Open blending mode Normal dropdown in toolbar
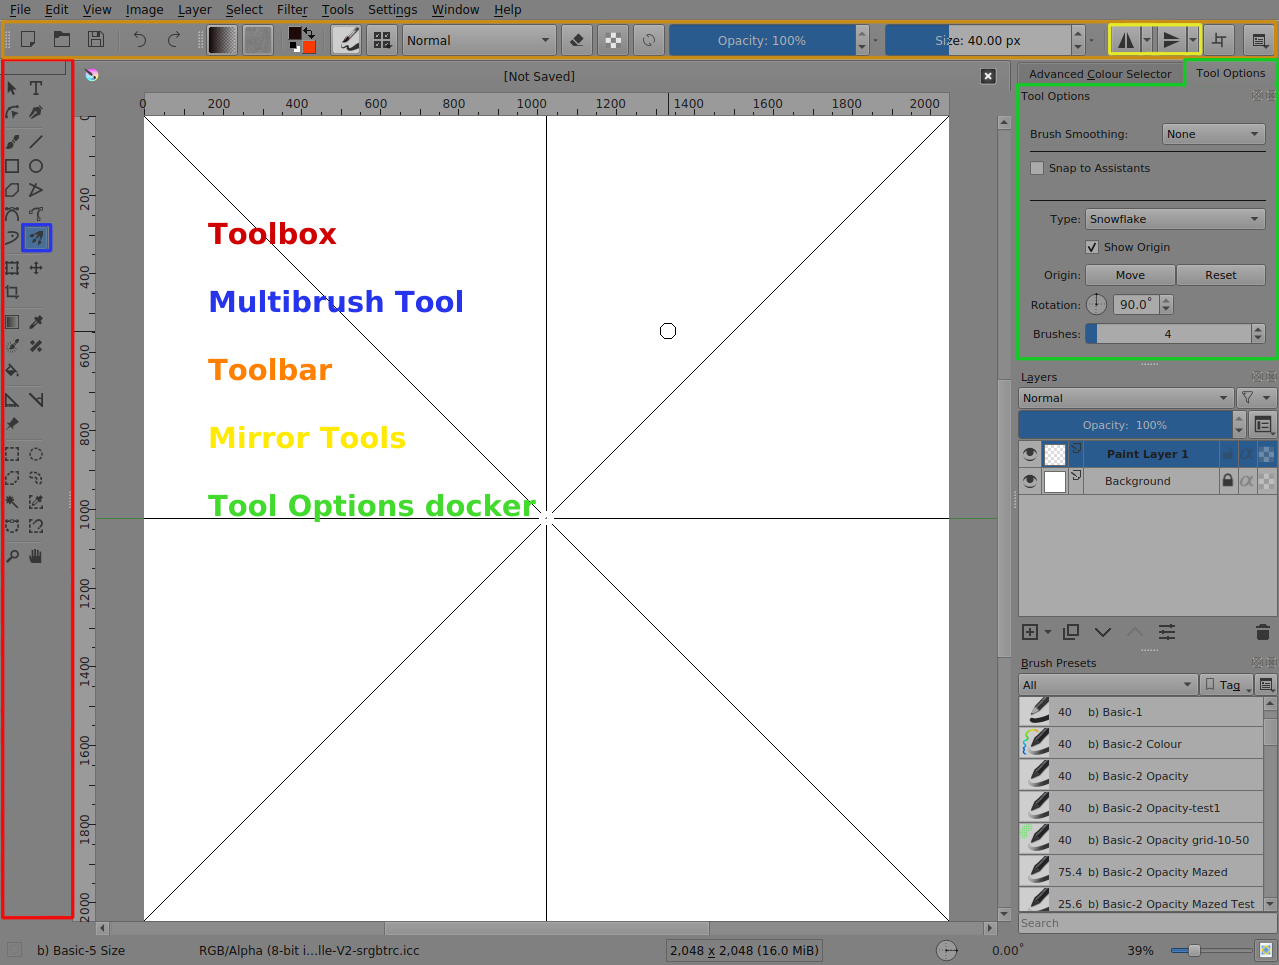Screen dimensions: 1279x965 coord(478,40)
